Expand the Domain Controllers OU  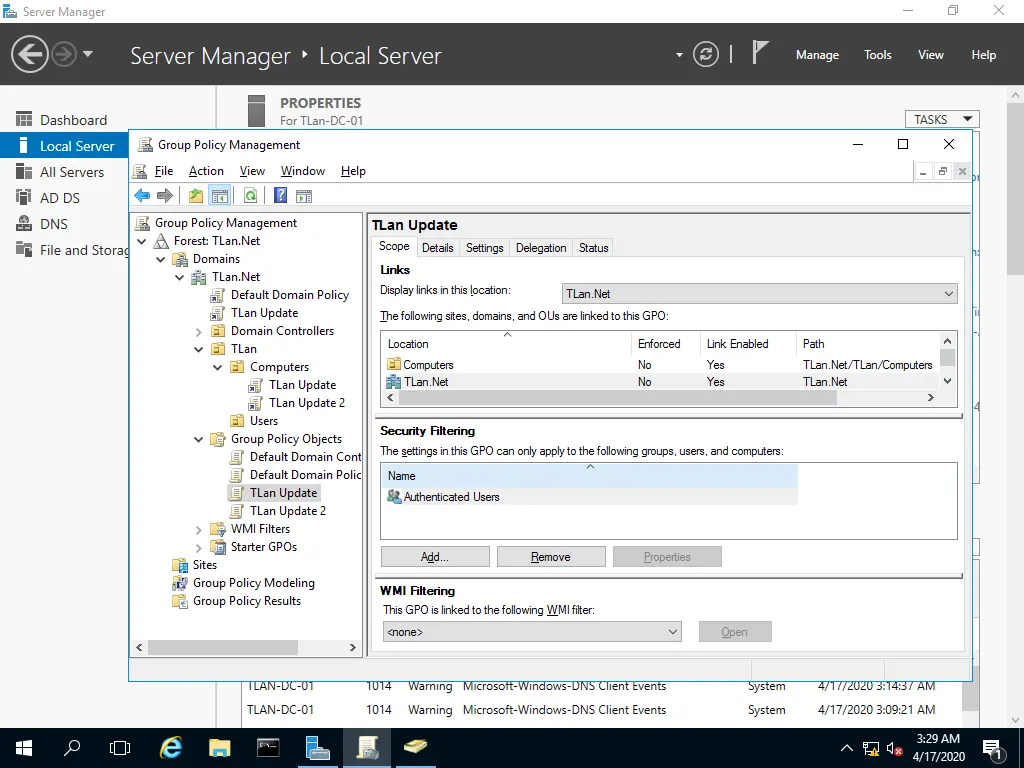tap(199, 331)
